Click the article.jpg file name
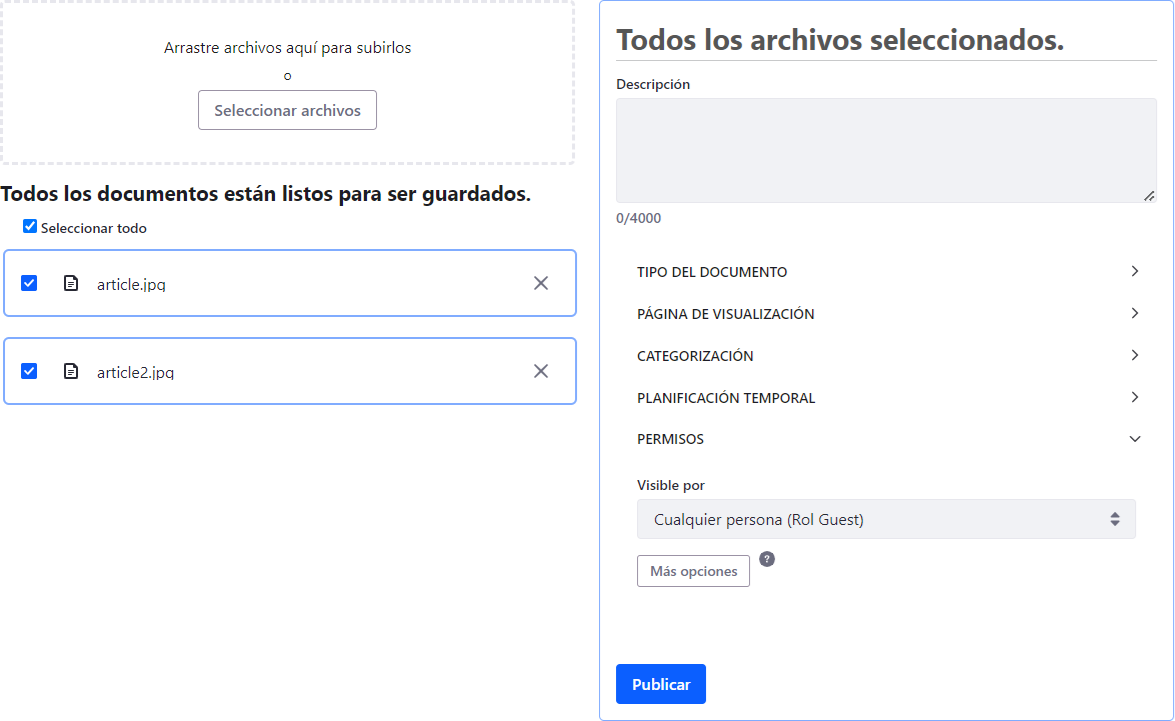1175x721 pixels. pyautogui.click(x=131, y=284)
